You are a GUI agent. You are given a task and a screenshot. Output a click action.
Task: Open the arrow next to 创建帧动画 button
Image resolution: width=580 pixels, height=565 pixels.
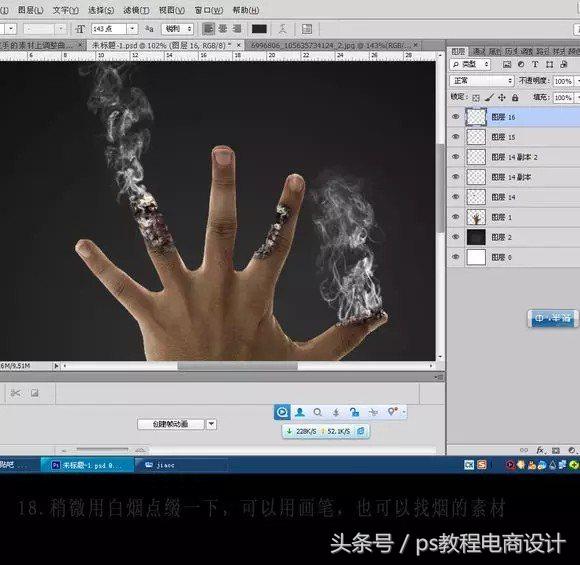tap(211, 424)
